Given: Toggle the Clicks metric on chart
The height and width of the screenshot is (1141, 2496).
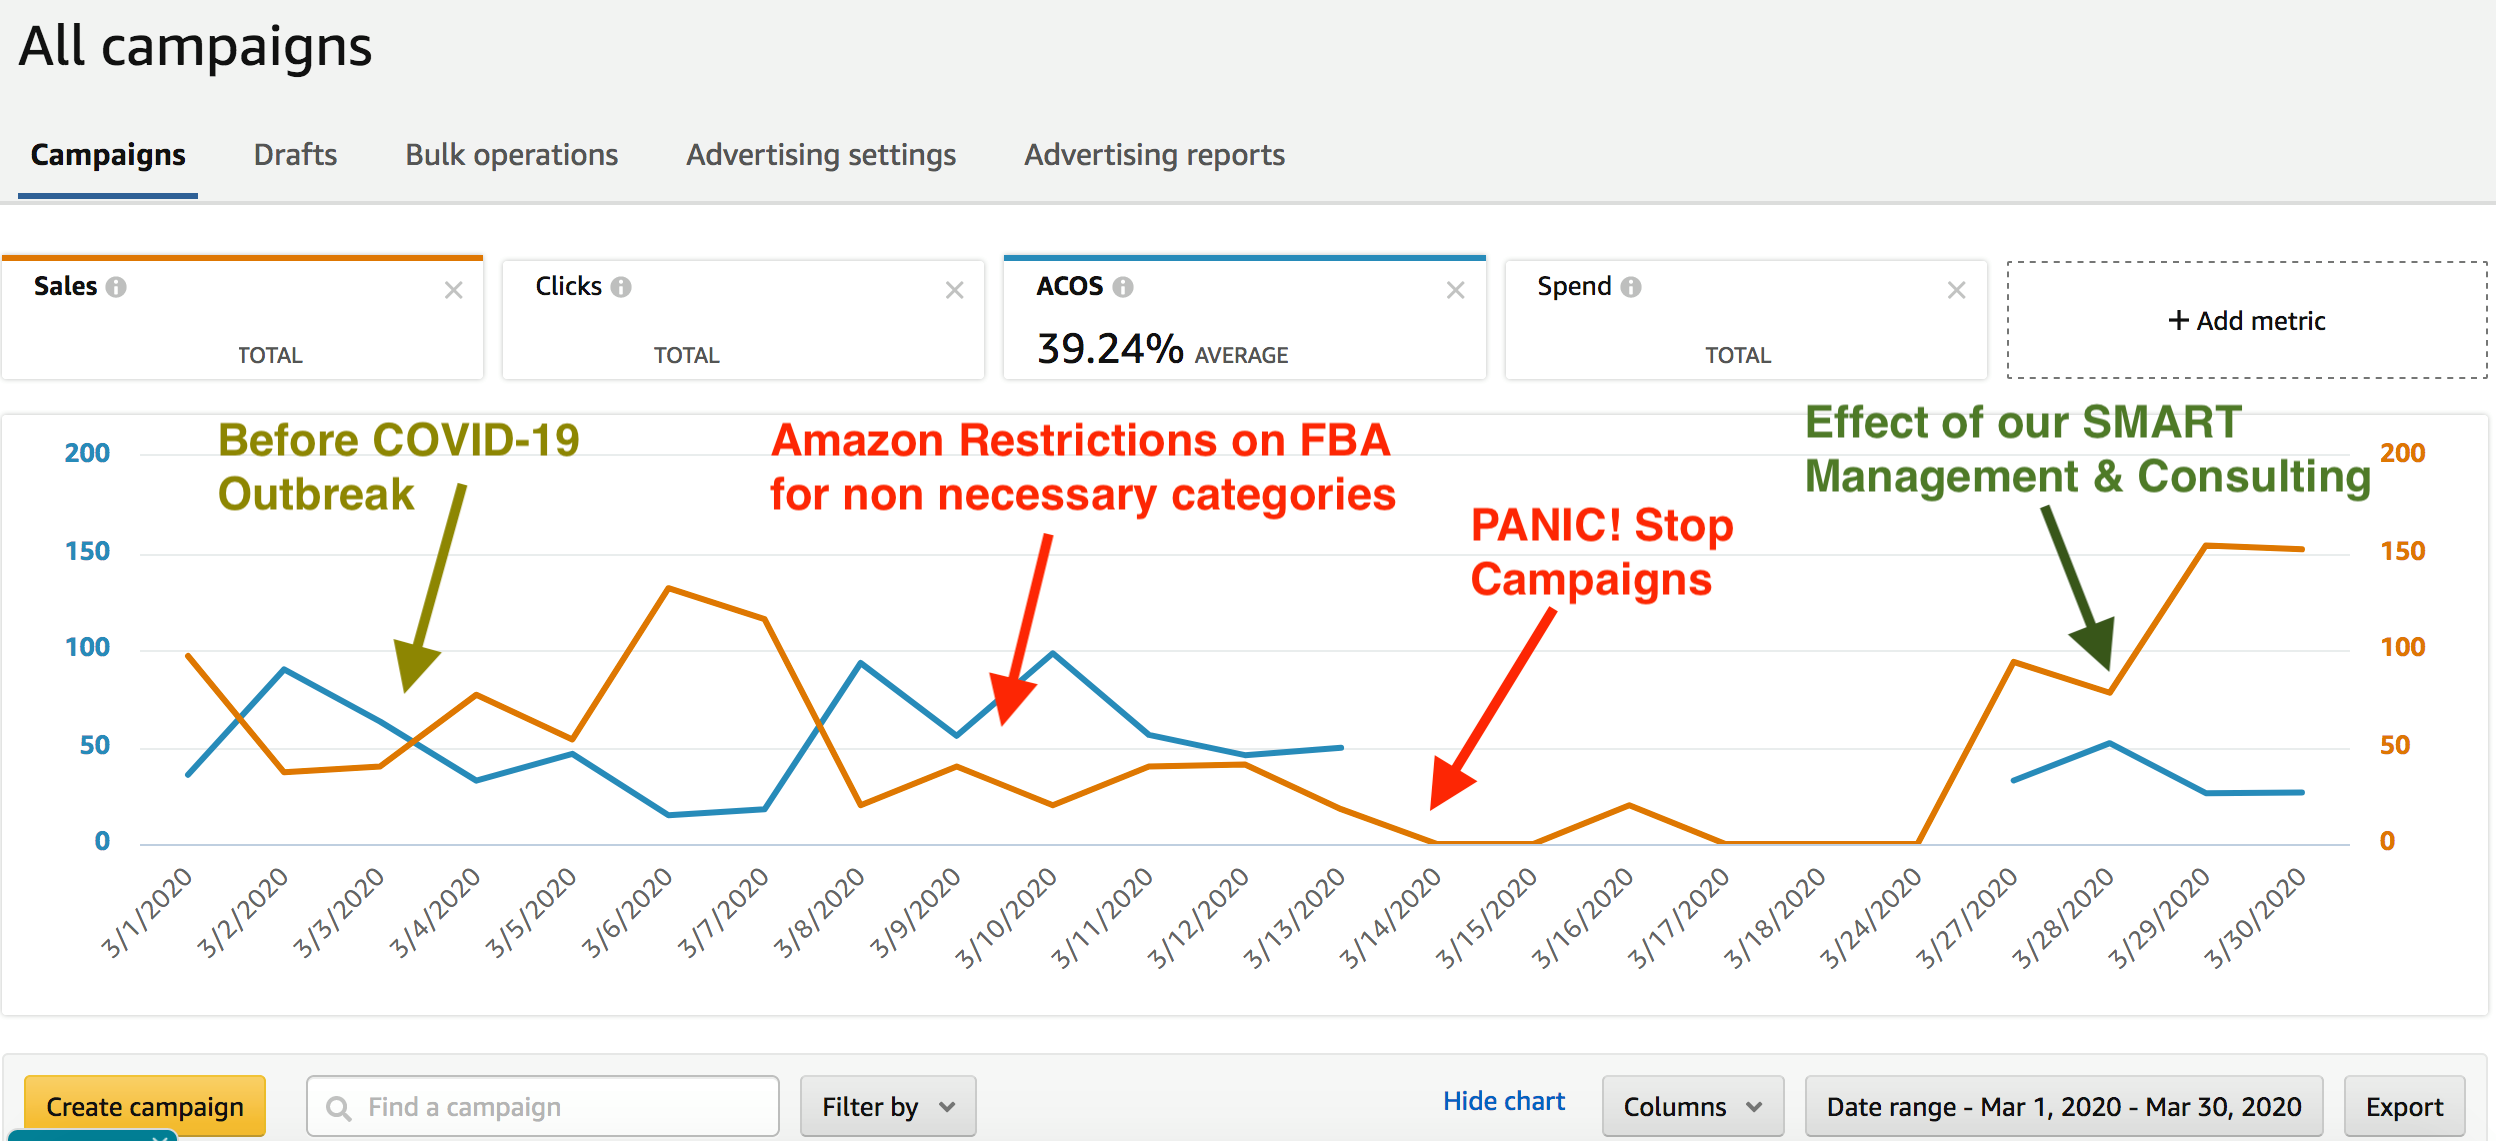Looking at the screenshot, I should click(x=743, y=320).
